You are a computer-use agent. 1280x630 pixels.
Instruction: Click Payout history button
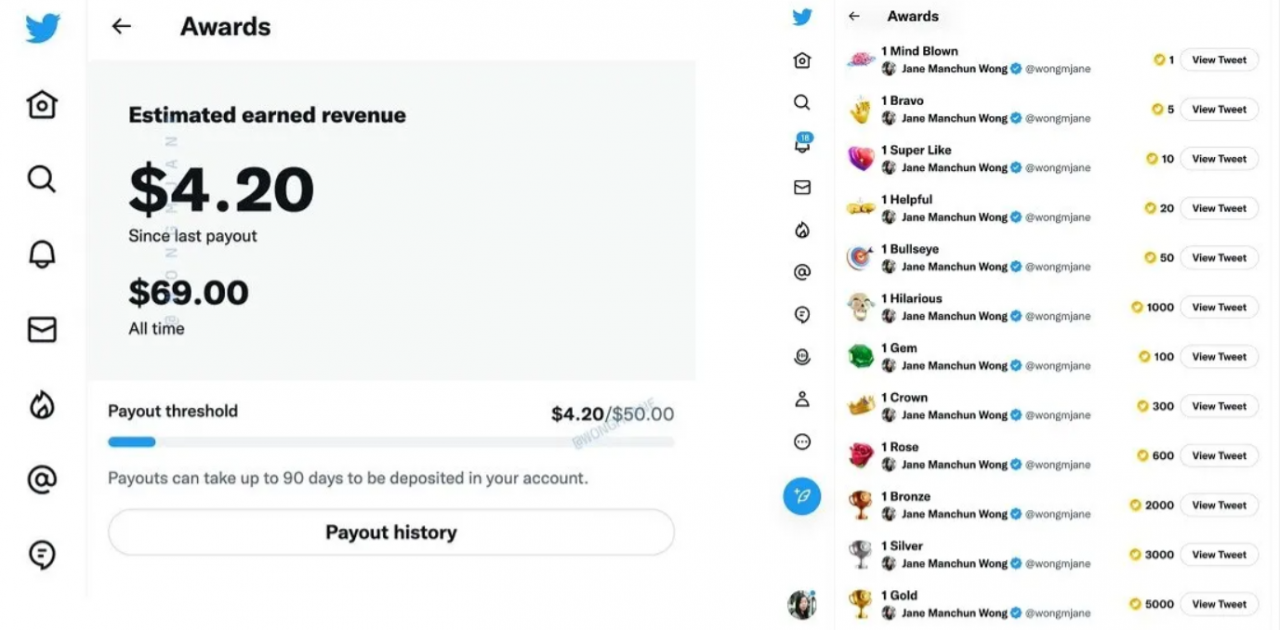coord(391,532)
